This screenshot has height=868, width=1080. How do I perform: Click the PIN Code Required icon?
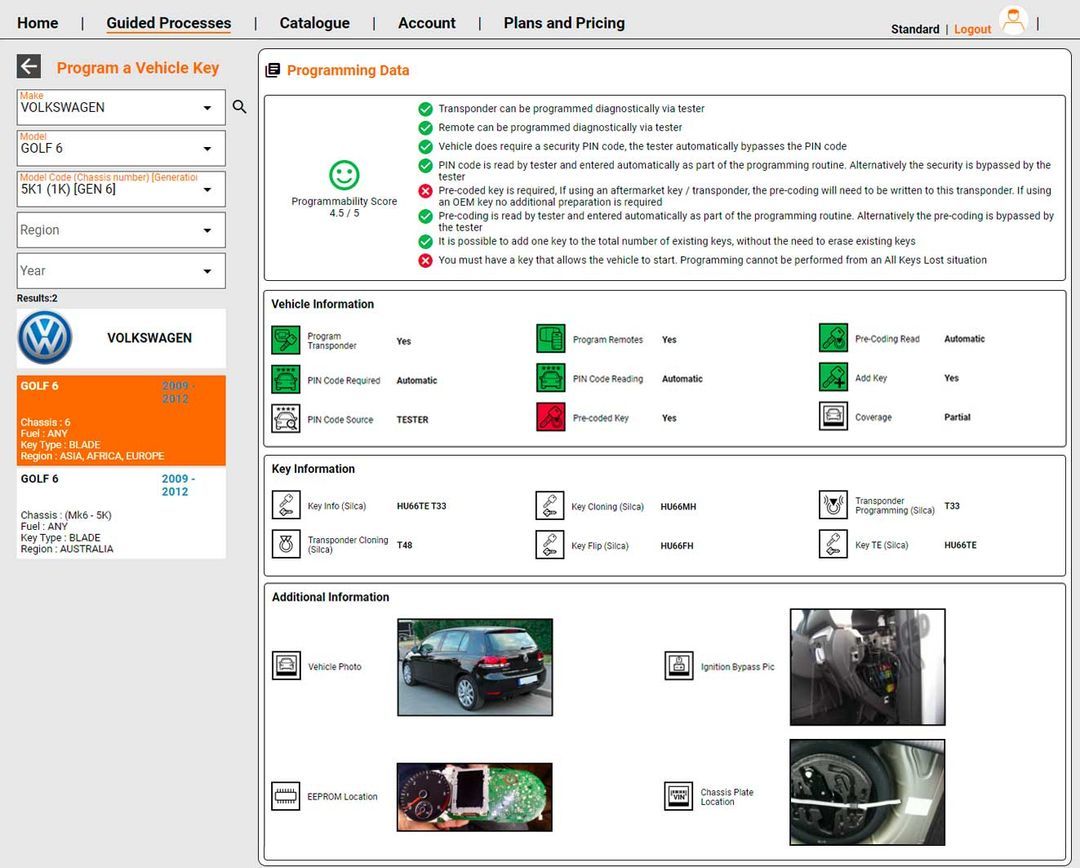(x=285, y=379)
